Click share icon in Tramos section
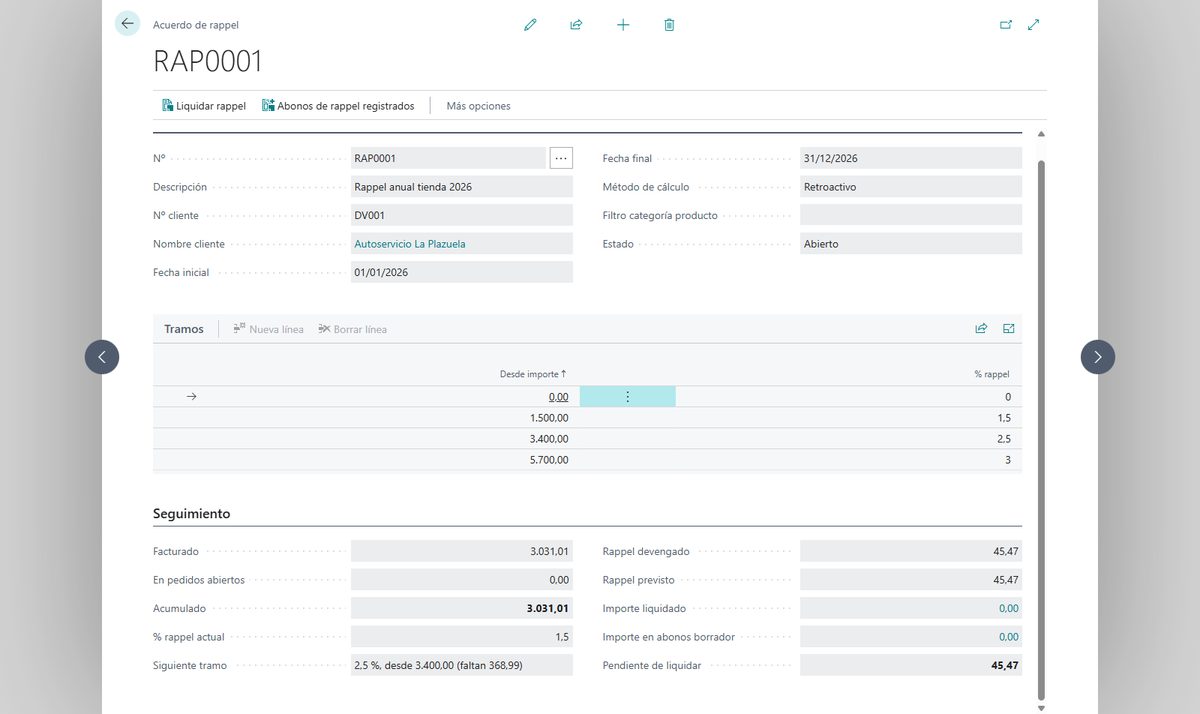Image resolution: width=1200 pixels, height=714 pixels. 981,328
